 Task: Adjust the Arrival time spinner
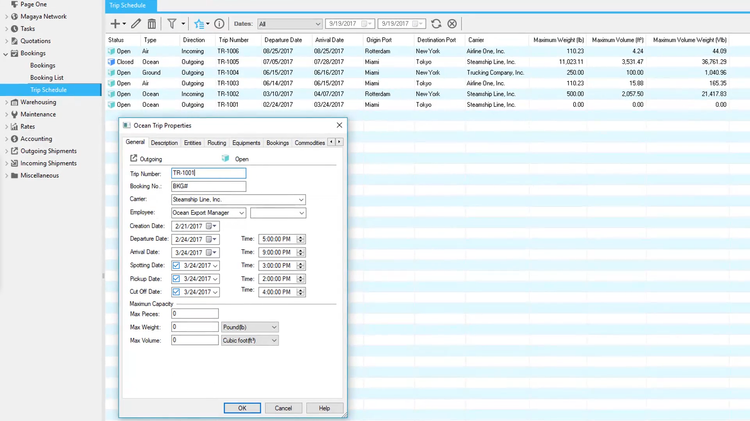pyautogui.click(x=301, y=252)
